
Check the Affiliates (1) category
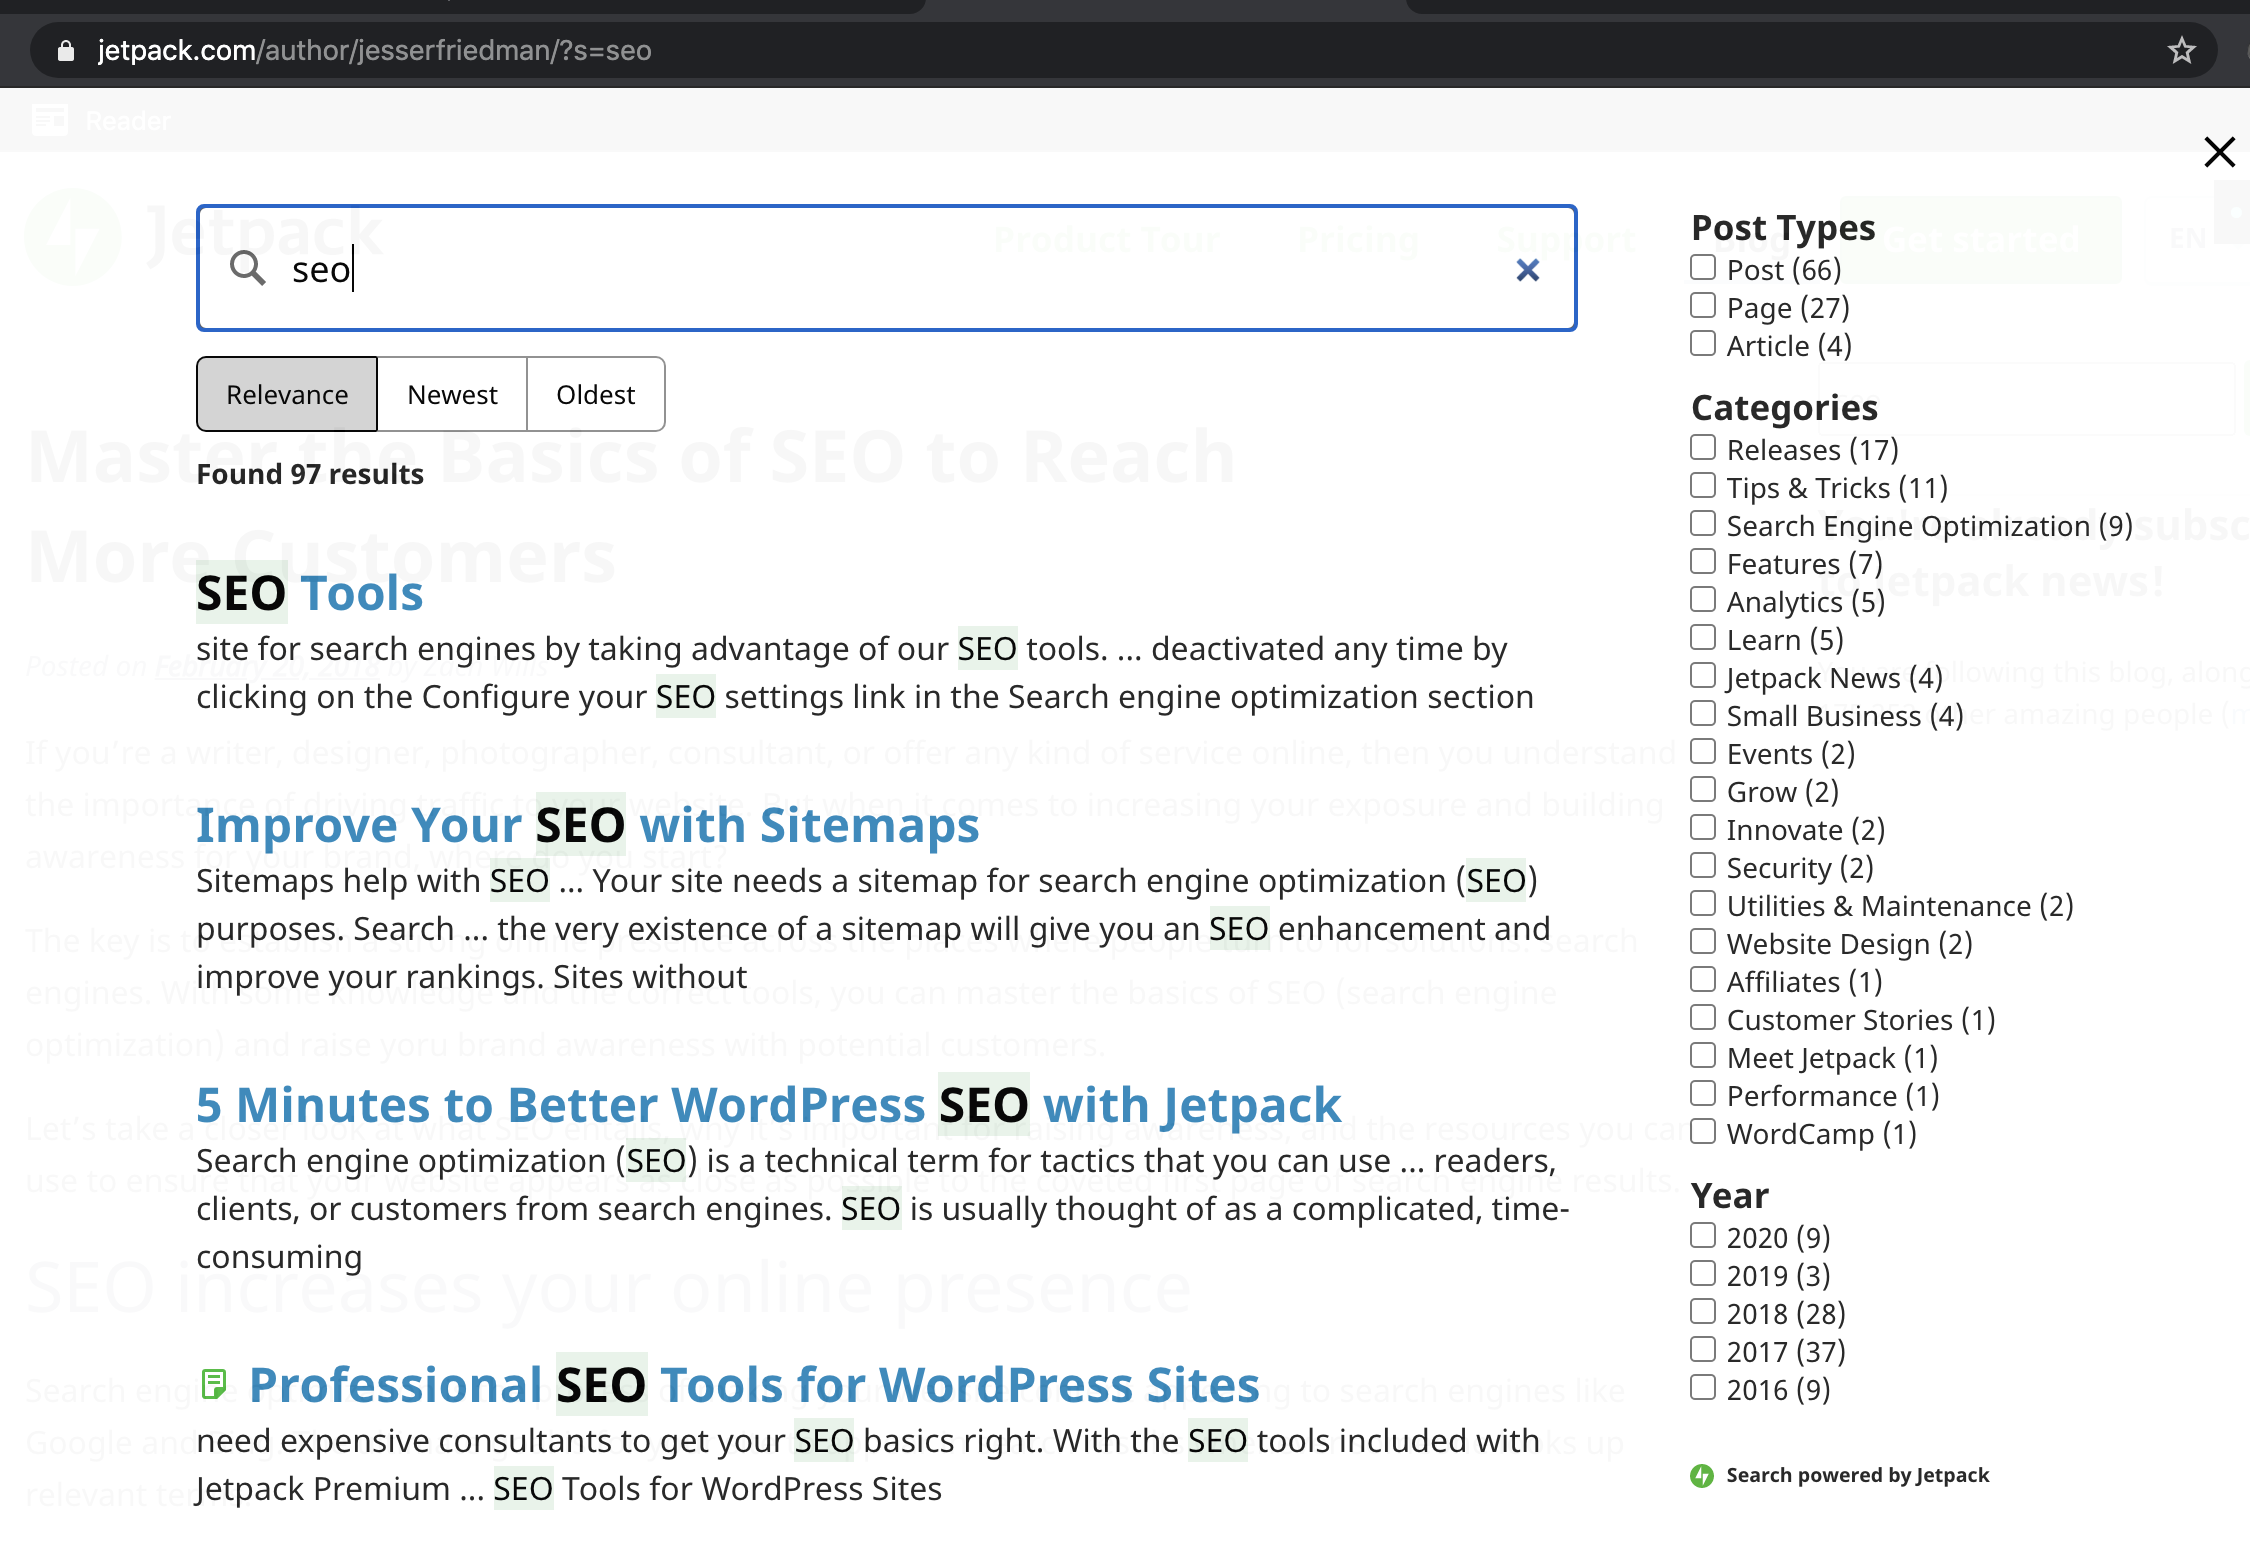(x=1703, y=980)
